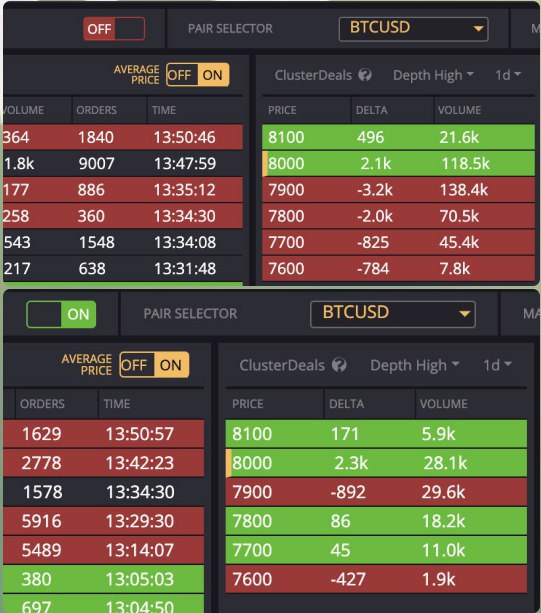The height and width of the screenshot is (613, 541).
Task: Select the 8100 row with delta 496
Action: click(x=398, y=137)
